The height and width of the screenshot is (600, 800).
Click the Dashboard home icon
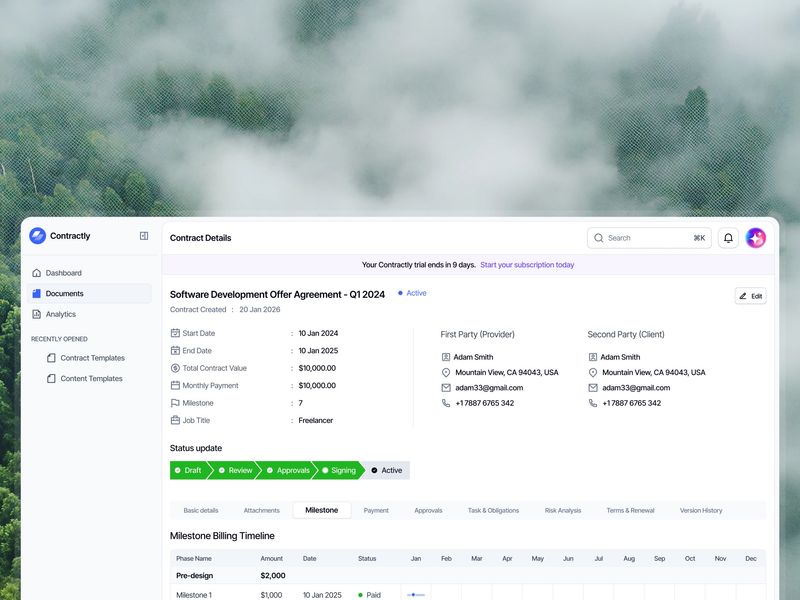(36, 273)
